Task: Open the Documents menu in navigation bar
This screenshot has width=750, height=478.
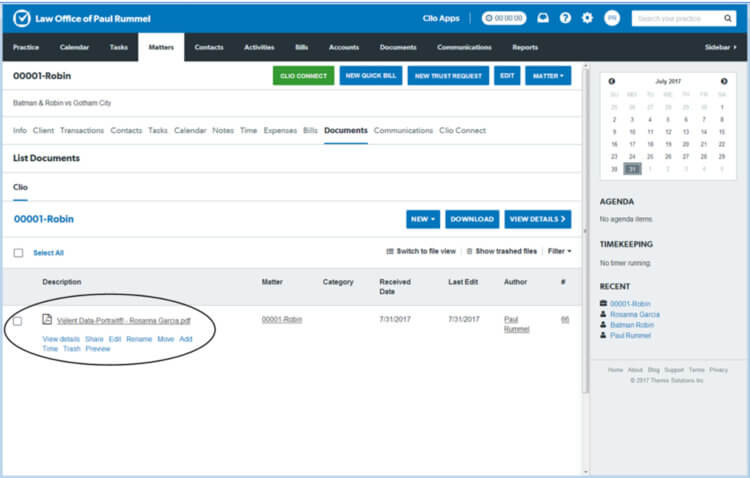Action: (x=398, y=47)
